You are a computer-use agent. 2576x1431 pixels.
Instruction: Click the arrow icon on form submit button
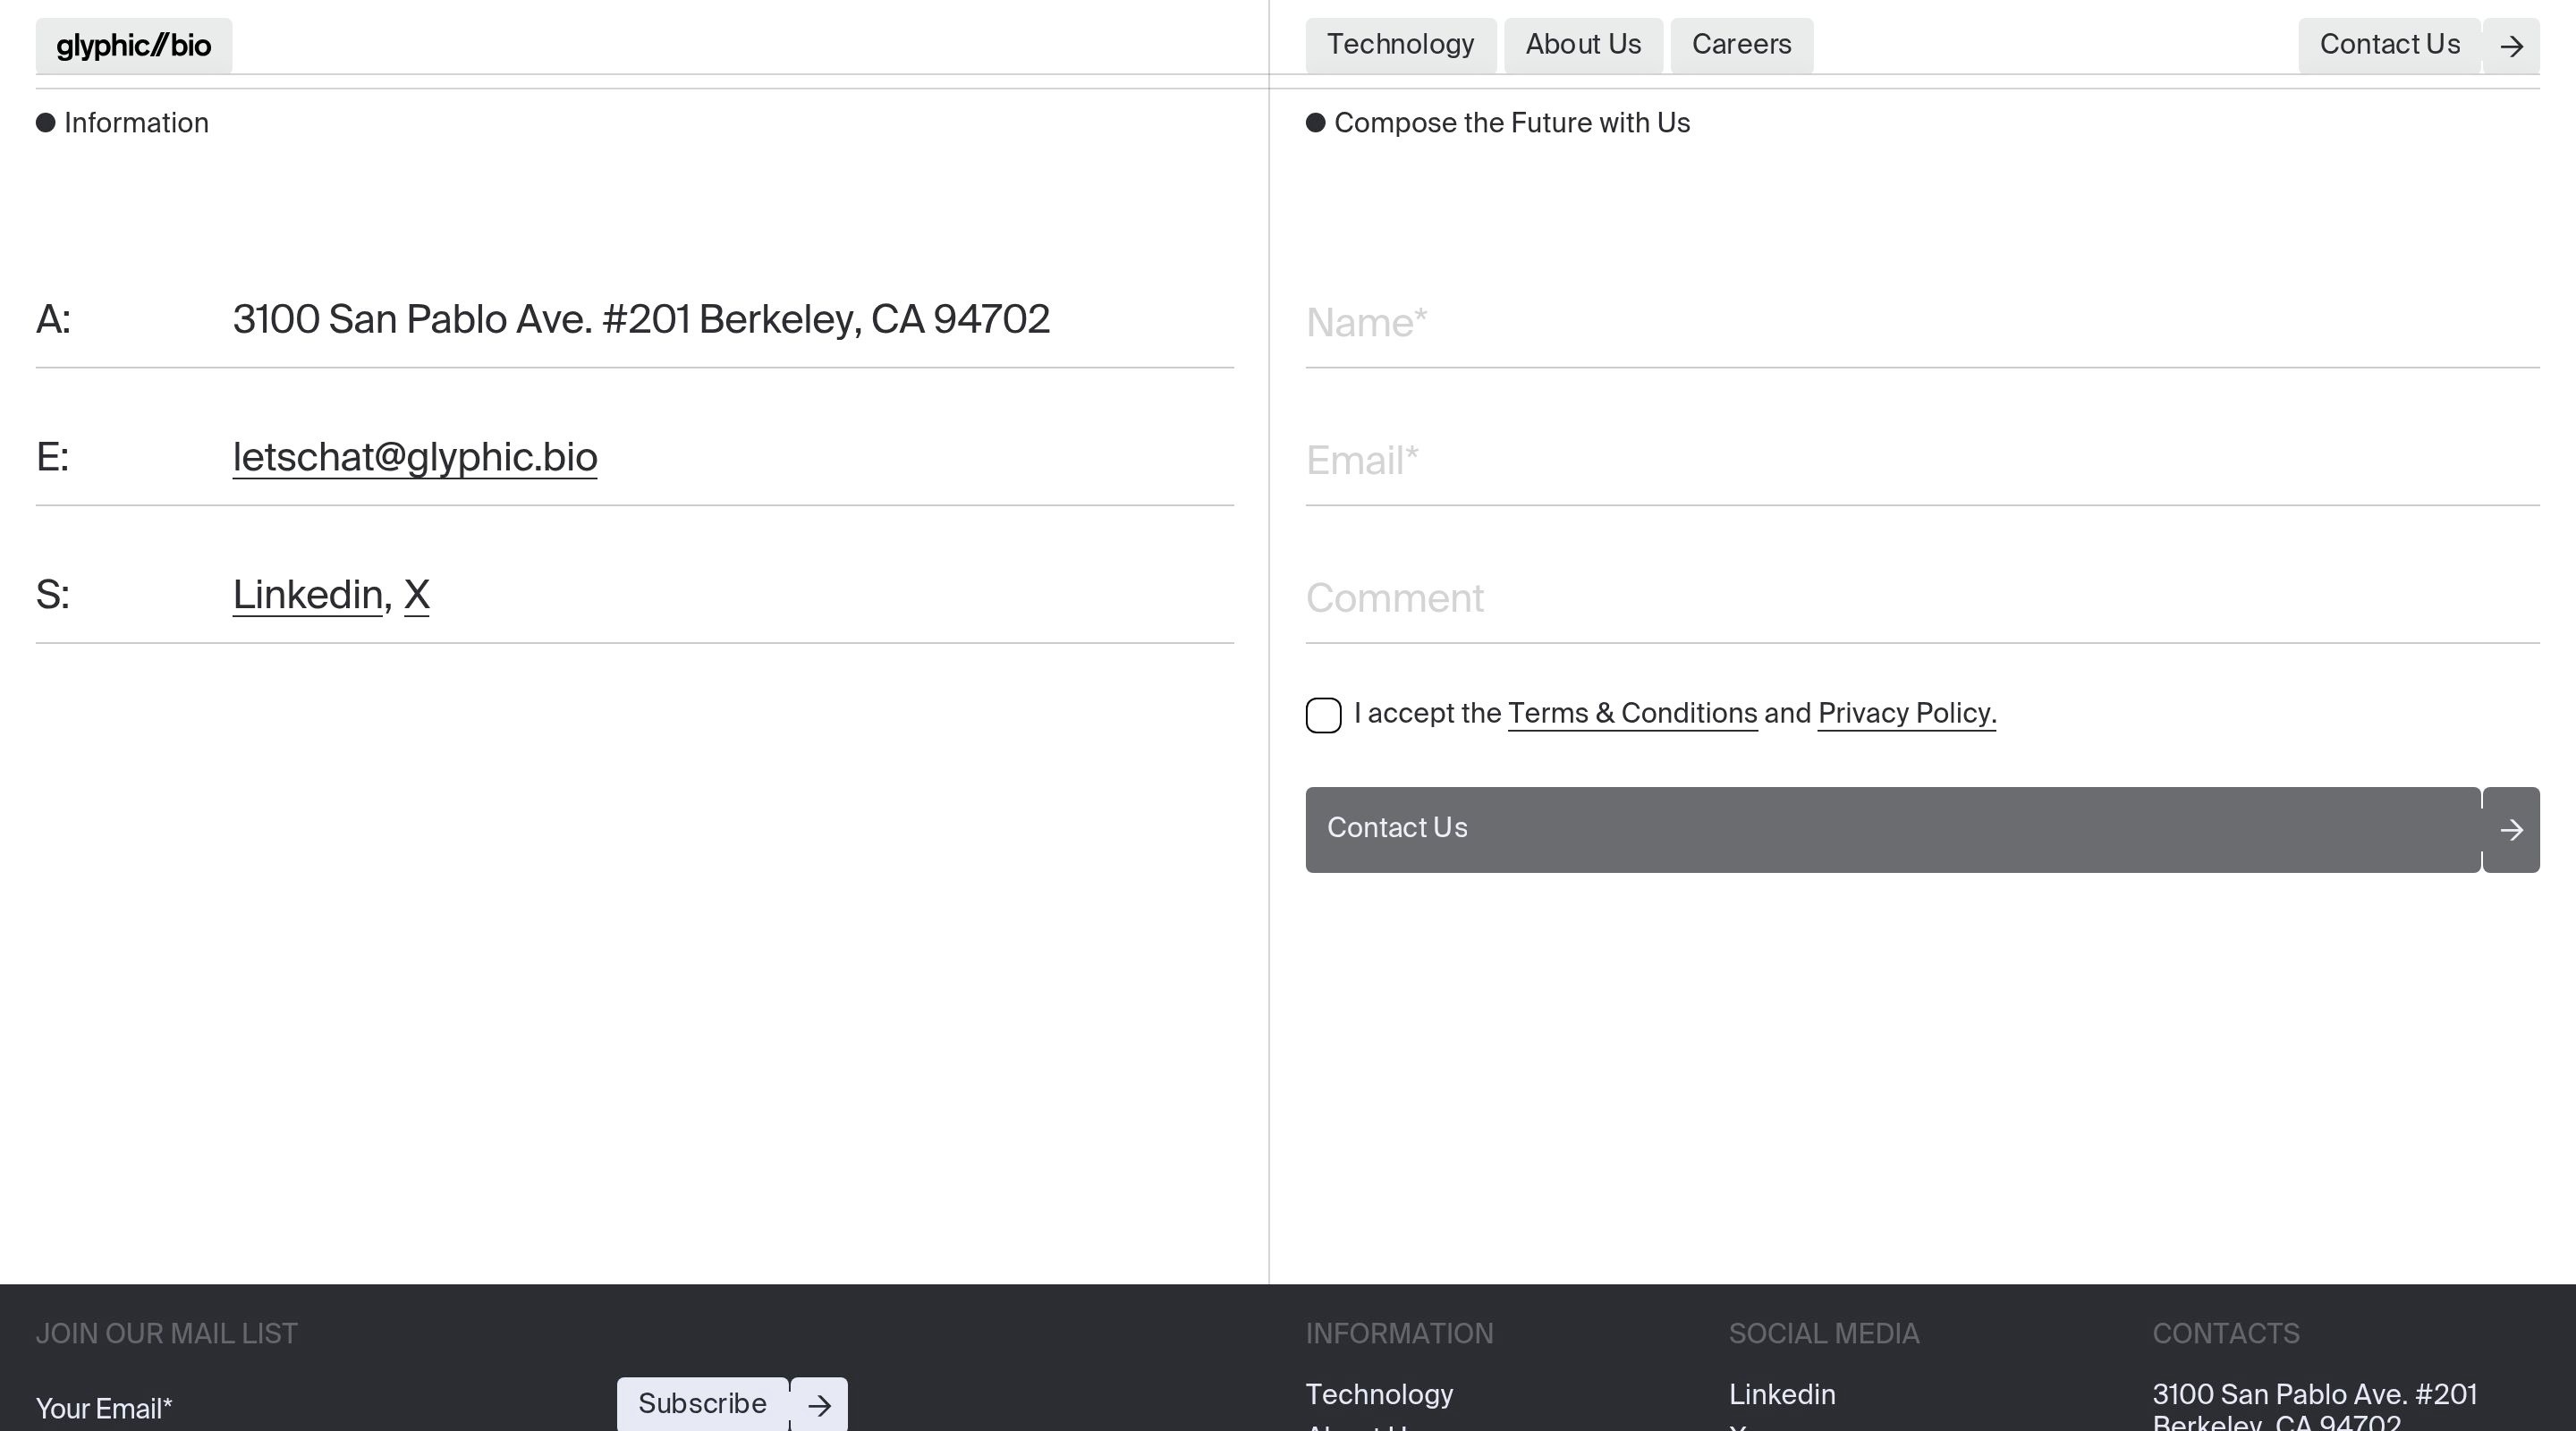[2511, 829]
